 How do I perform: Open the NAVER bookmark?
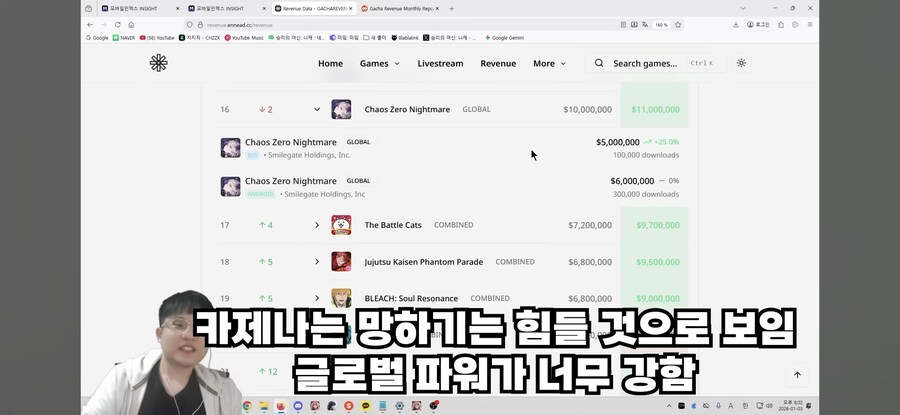pyautogui.click(x=124, y=38)
